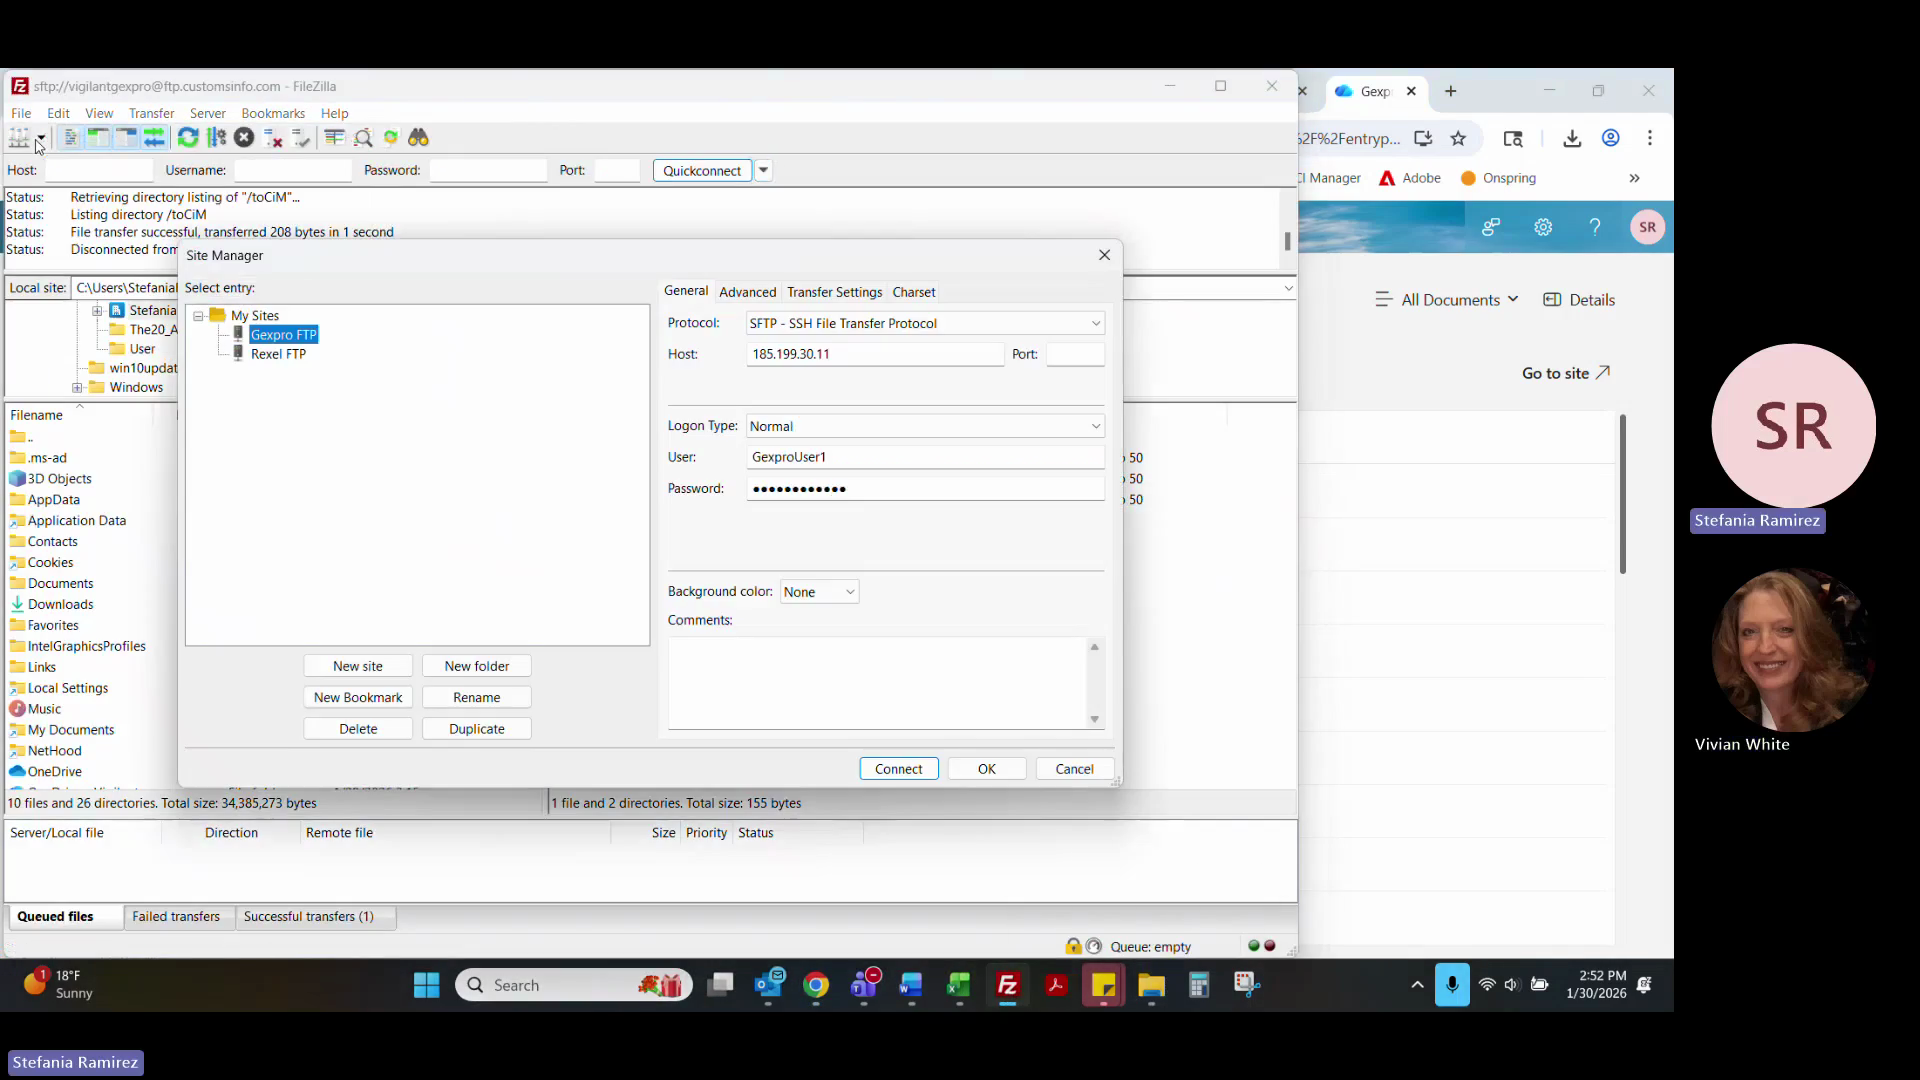Click the binoculars file search icon
The width and height of the screenshot is (1920, 1080).
coord(418,138)
